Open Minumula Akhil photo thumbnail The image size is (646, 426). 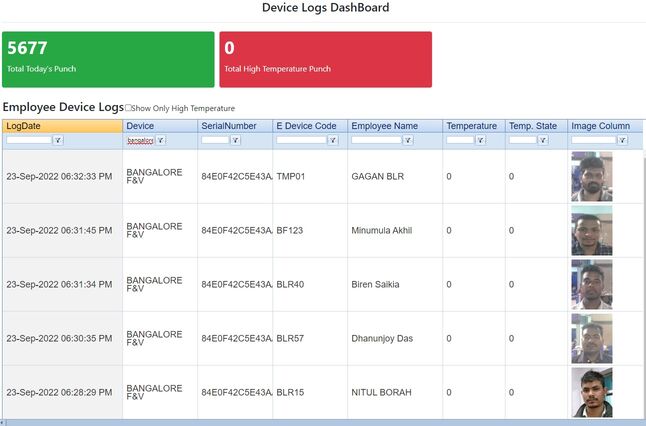coord(592,230)
